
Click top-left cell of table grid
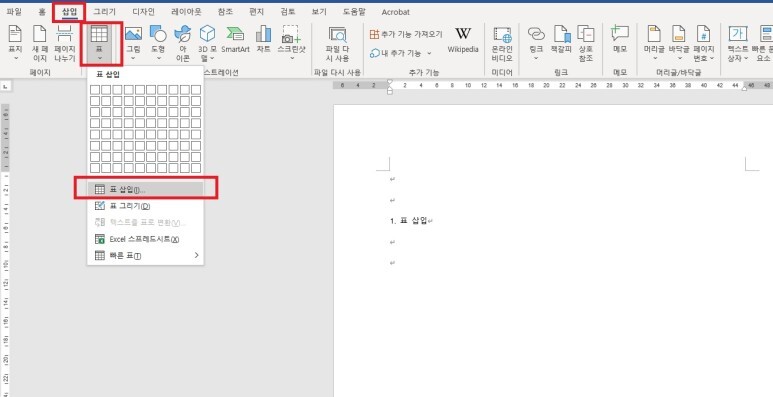coord(95,90)
